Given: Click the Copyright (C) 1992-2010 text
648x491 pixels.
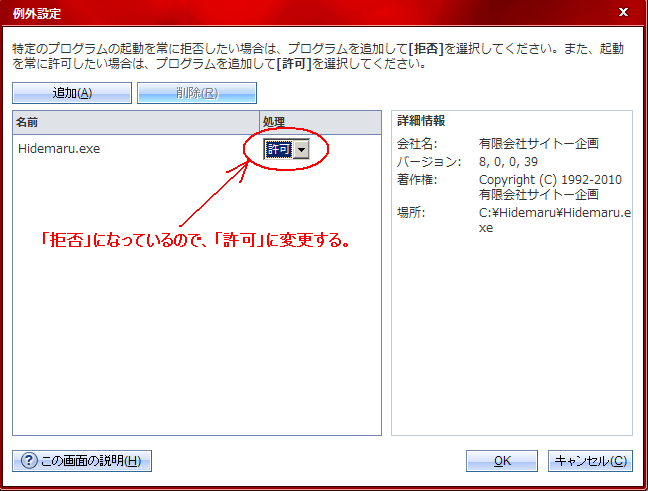Looking at the screenshot, I should point(550,180).
